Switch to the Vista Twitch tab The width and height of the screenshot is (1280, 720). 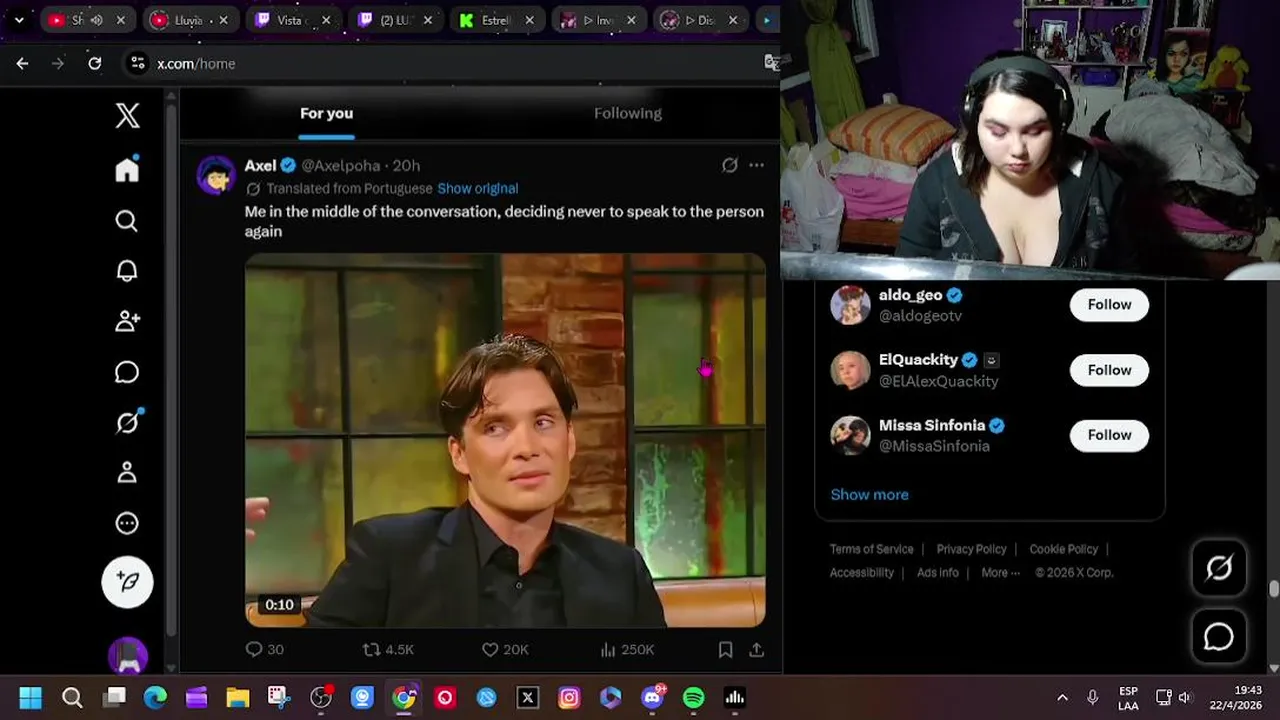tap(292, 20)
